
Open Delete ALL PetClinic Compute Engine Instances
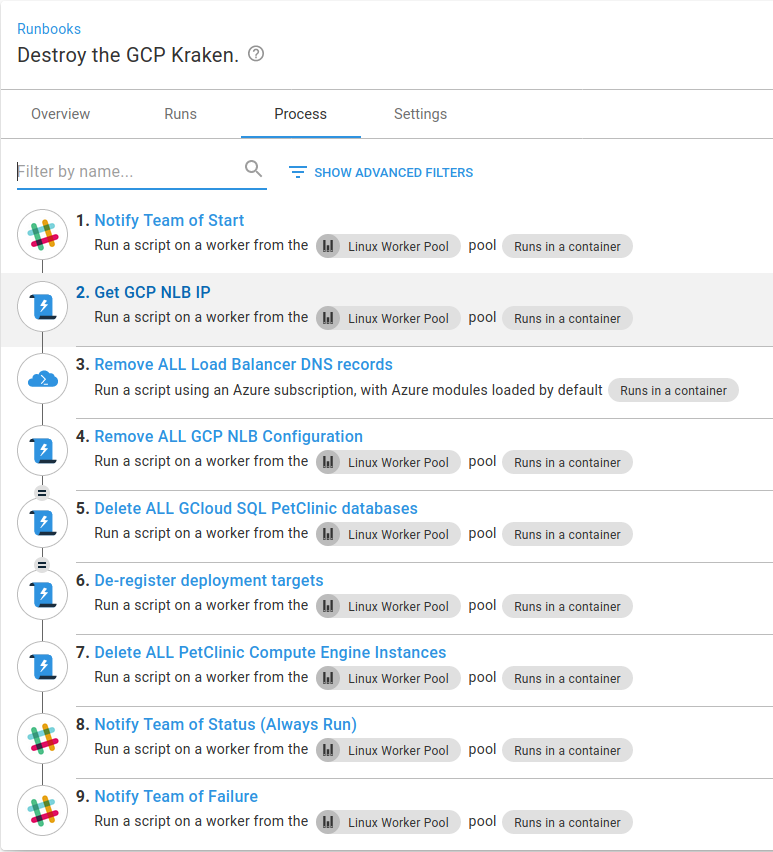(270, 653)
